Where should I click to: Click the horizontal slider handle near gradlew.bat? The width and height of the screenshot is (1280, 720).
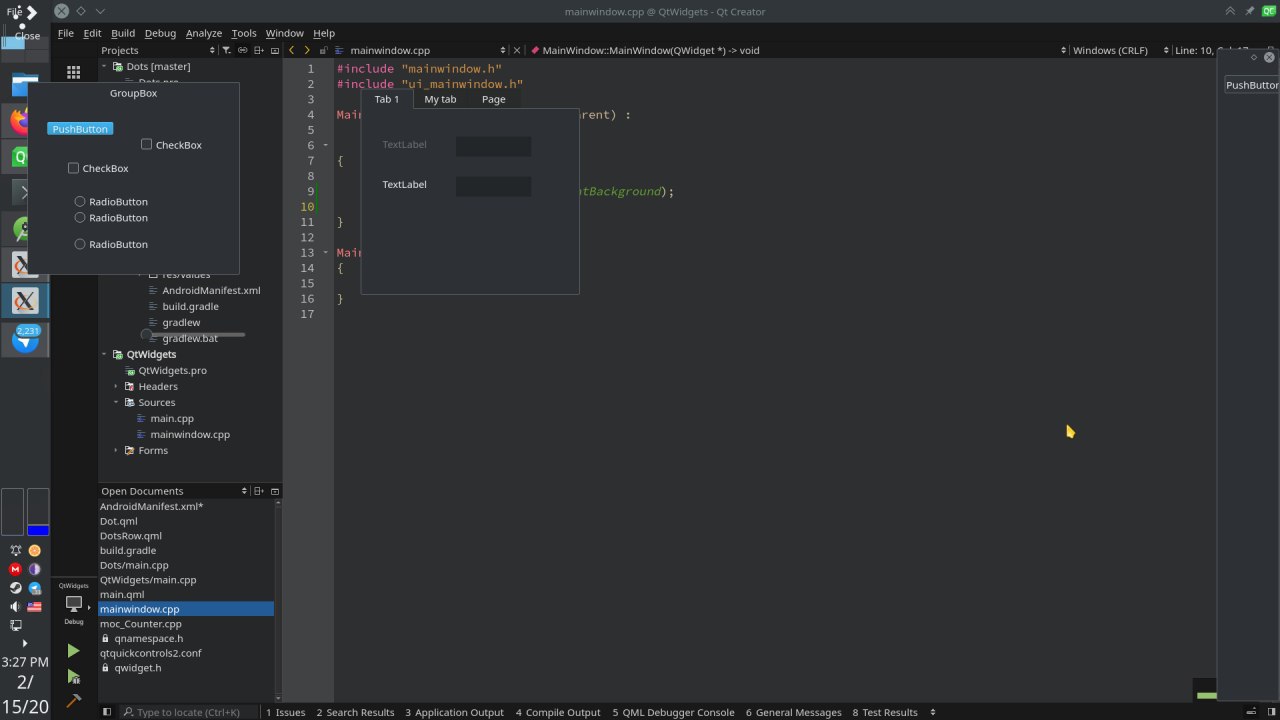tap(147, 334)
